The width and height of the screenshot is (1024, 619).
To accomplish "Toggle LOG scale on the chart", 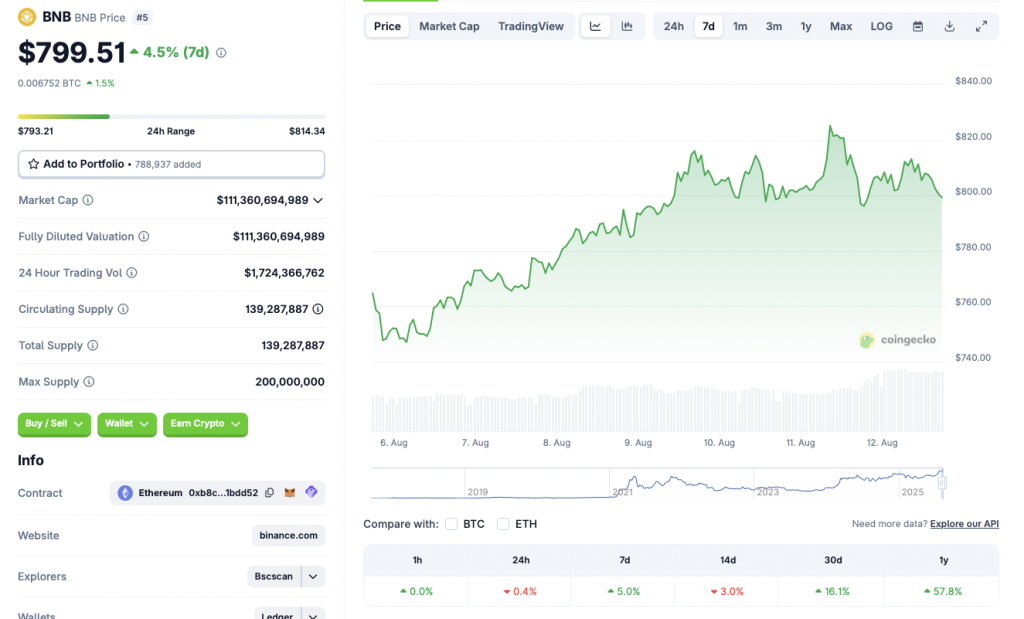I will coord(882,26).
